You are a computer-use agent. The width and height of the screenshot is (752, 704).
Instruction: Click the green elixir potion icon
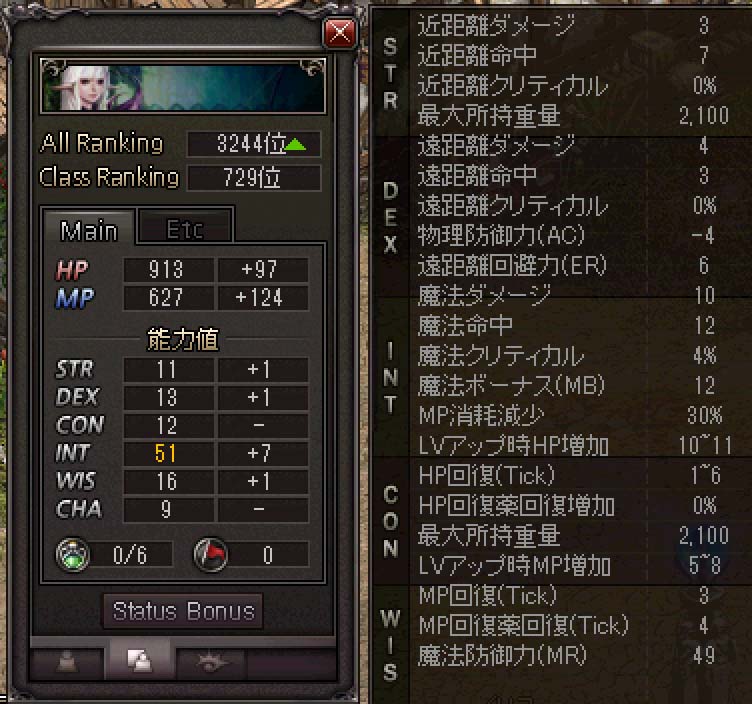point(73,555)
